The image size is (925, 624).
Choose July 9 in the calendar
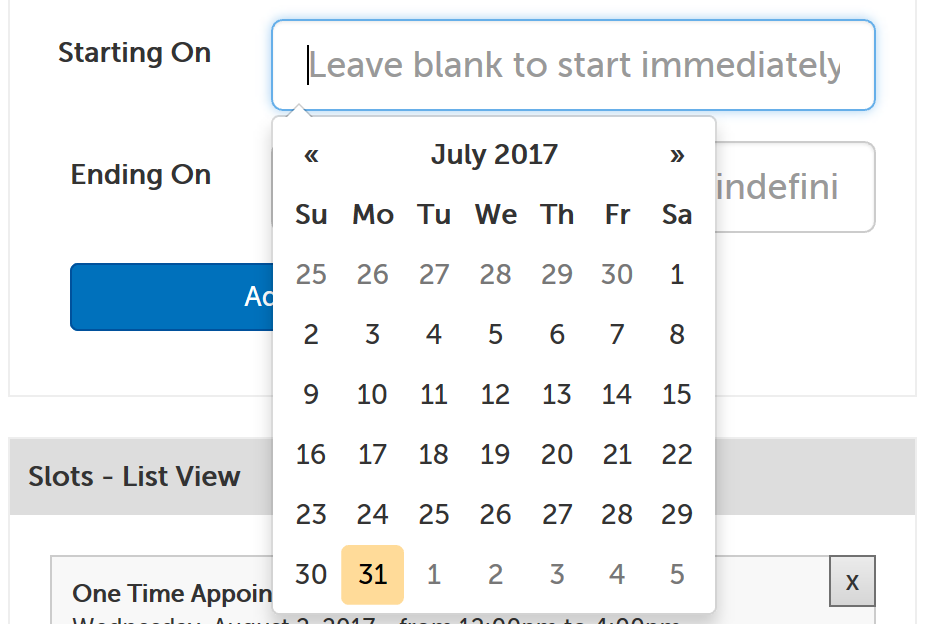(x=311, y=395)
